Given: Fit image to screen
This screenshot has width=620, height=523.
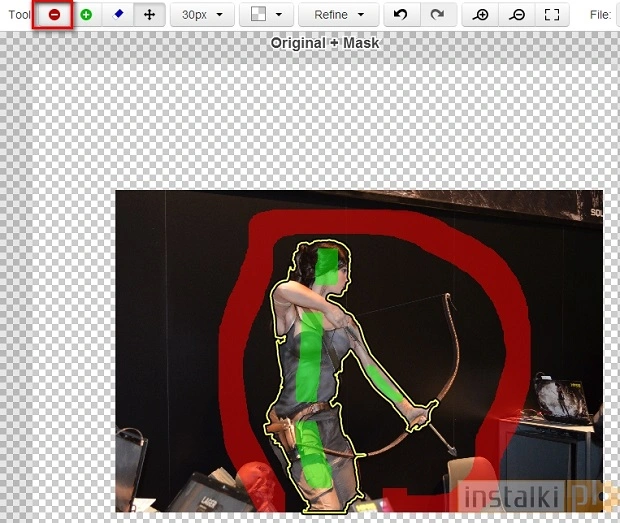Looking at the screenshot, I should tap(552, 15).
